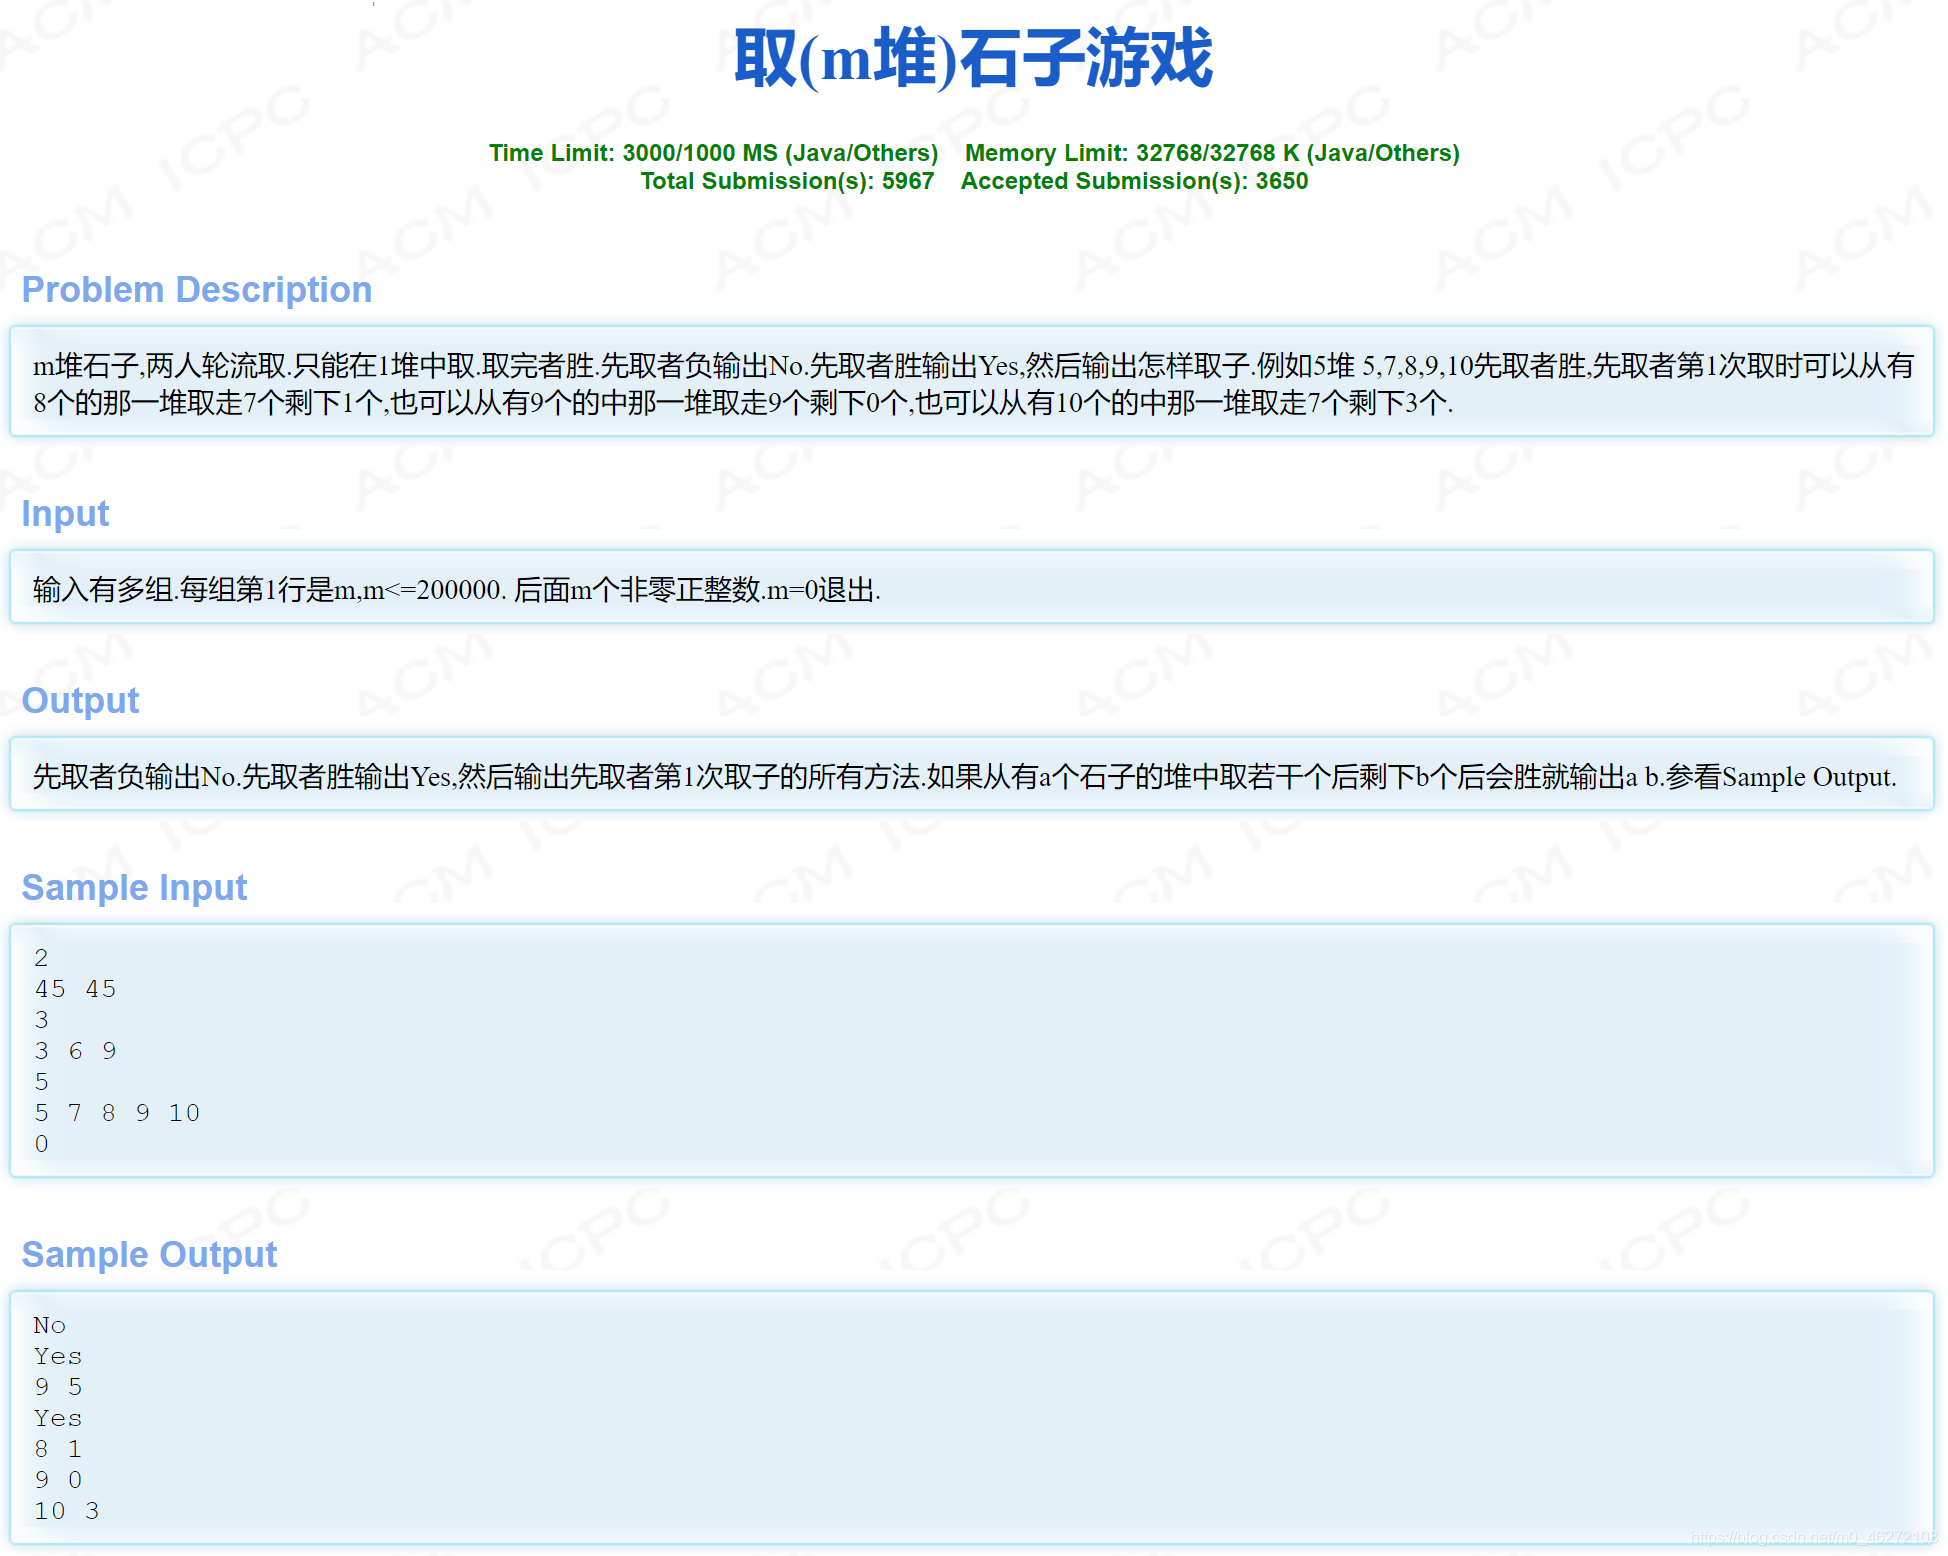This screenshot has width=1948, height=1556.
Task: Click the sample output line '10 3'
Action: point(66,1511)
